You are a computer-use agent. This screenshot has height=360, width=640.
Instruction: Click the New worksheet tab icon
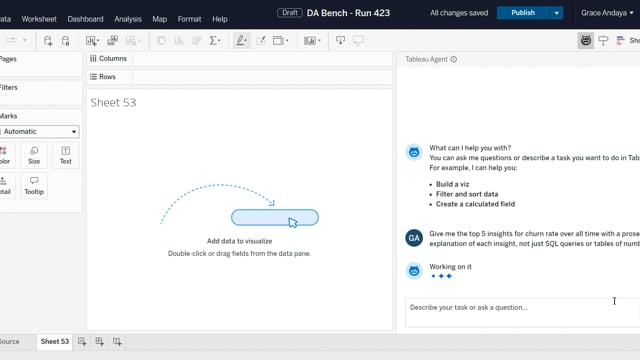point(82,342)
